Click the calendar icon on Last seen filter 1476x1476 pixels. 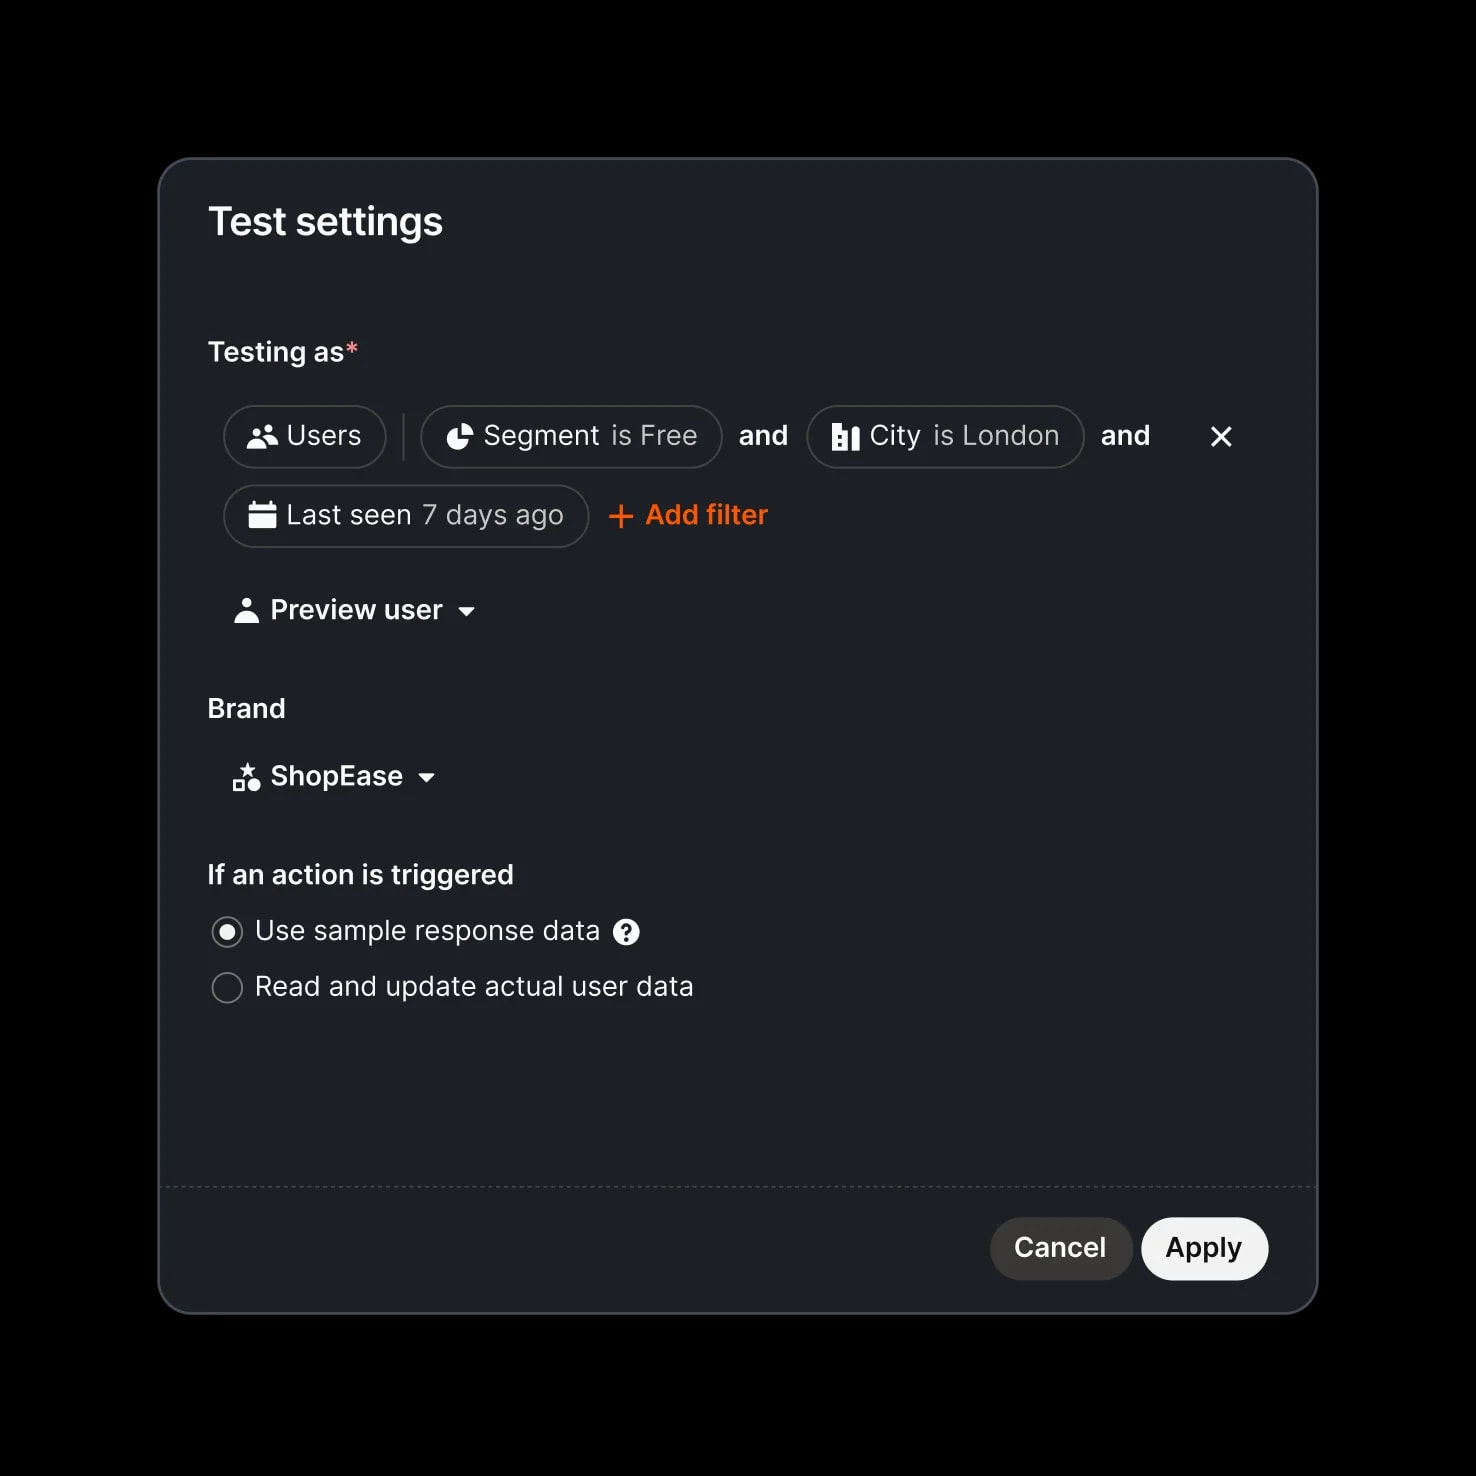[x=261, y=515]
